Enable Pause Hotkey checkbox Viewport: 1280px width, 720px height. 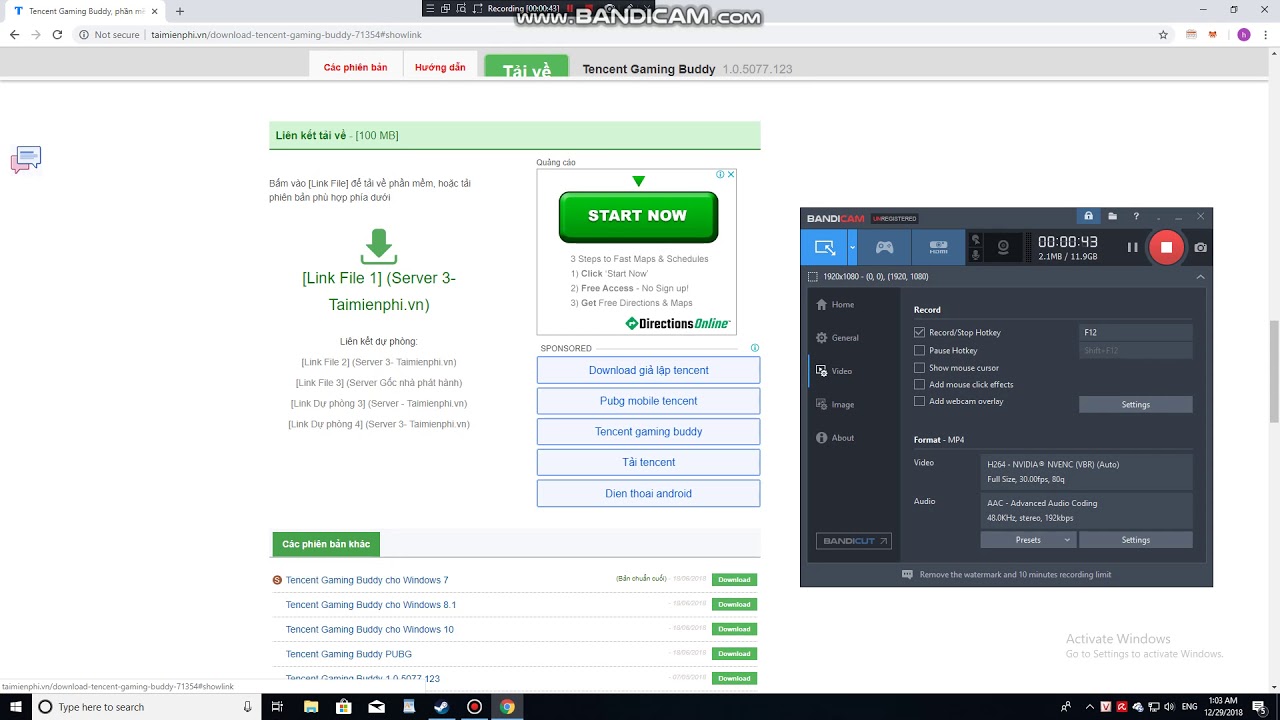919,350
